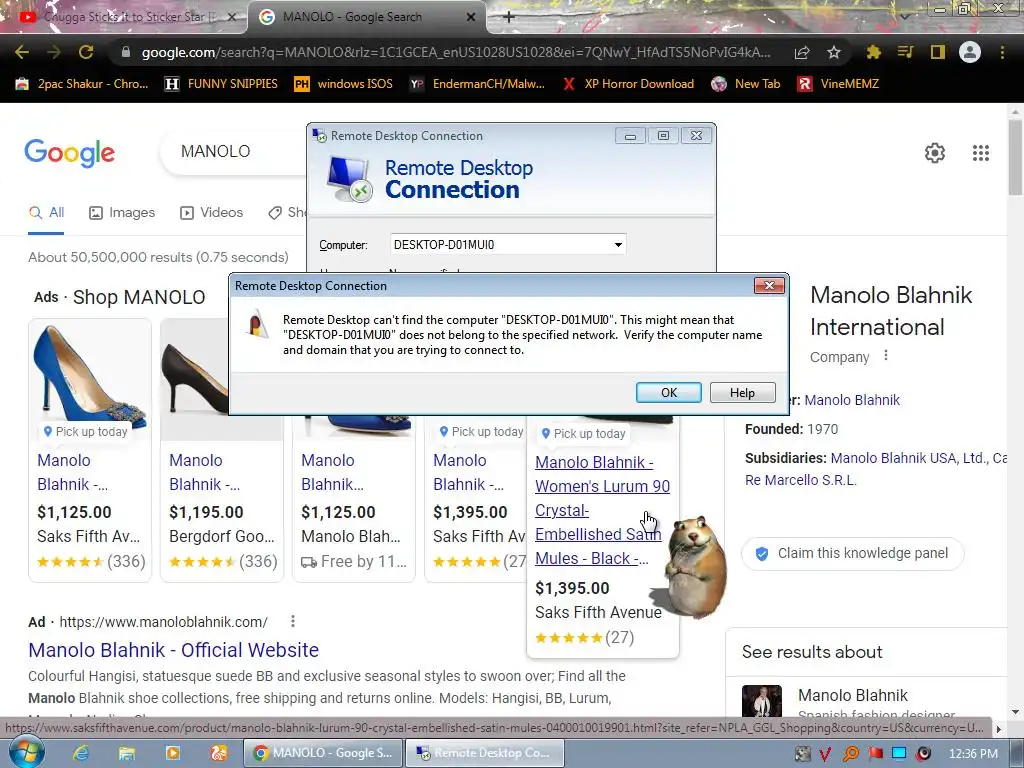Open the 2pac Shakur bookmark
The image size is (1024, 768).
pos(82,84)
